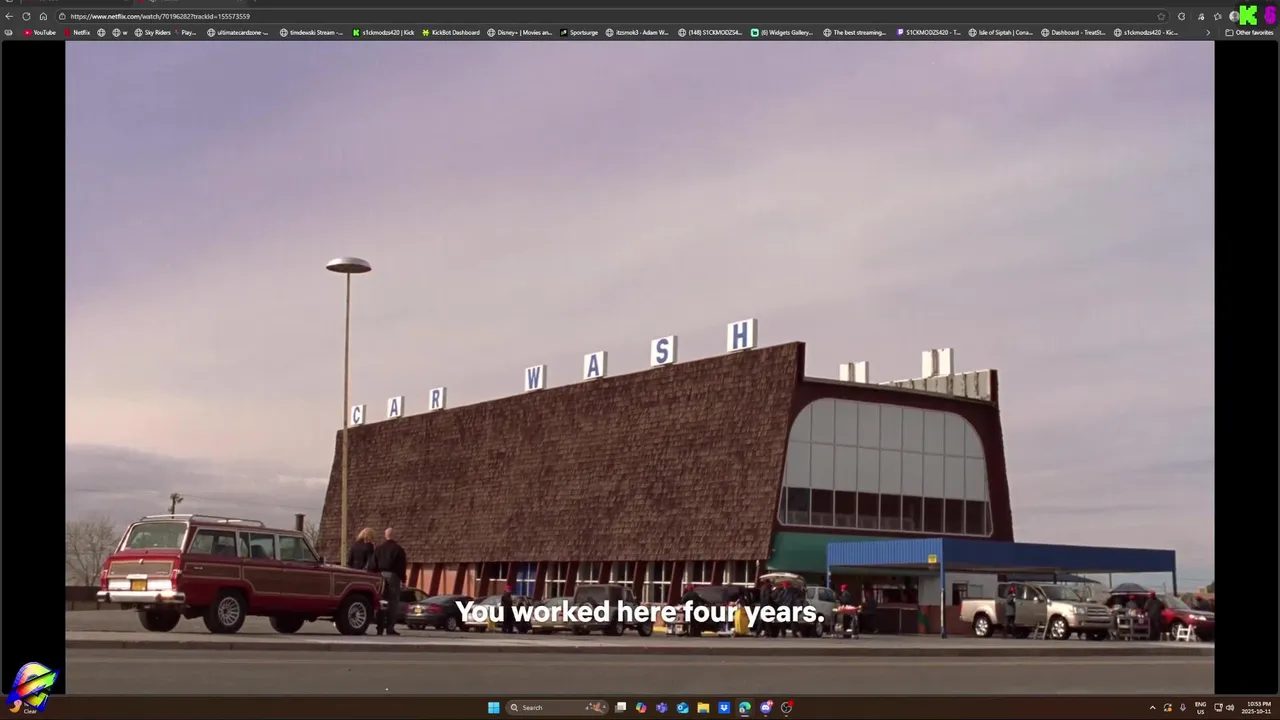
Task: Open the KickBot Dashboard bookmark
Action: point(451,33)
